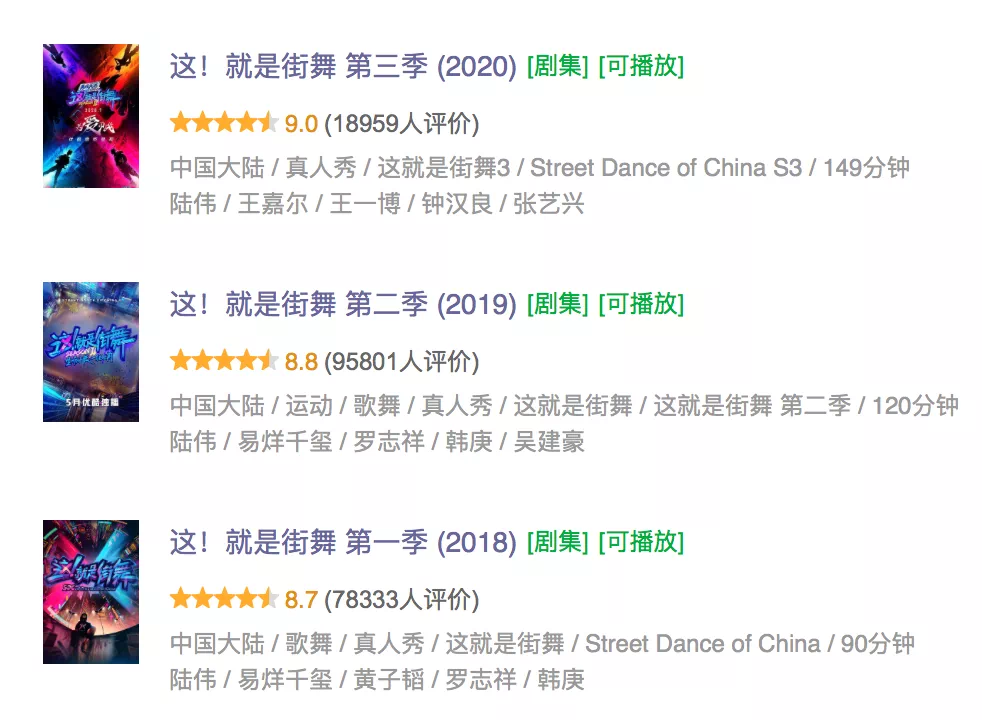Click the 9.0 rating score number

(x=301, y=124)
